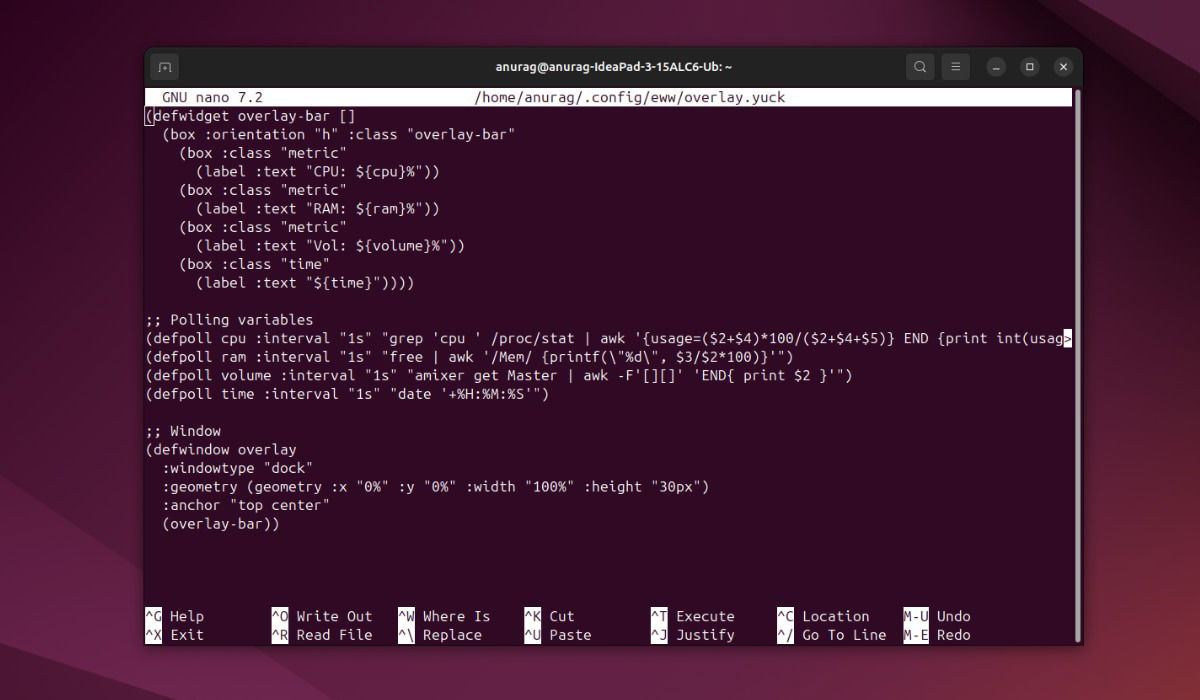The width and height of the screenshot is (1200, 700).
Task: Click the M-U Undo shortcut
Action: (x=937, y=616)
